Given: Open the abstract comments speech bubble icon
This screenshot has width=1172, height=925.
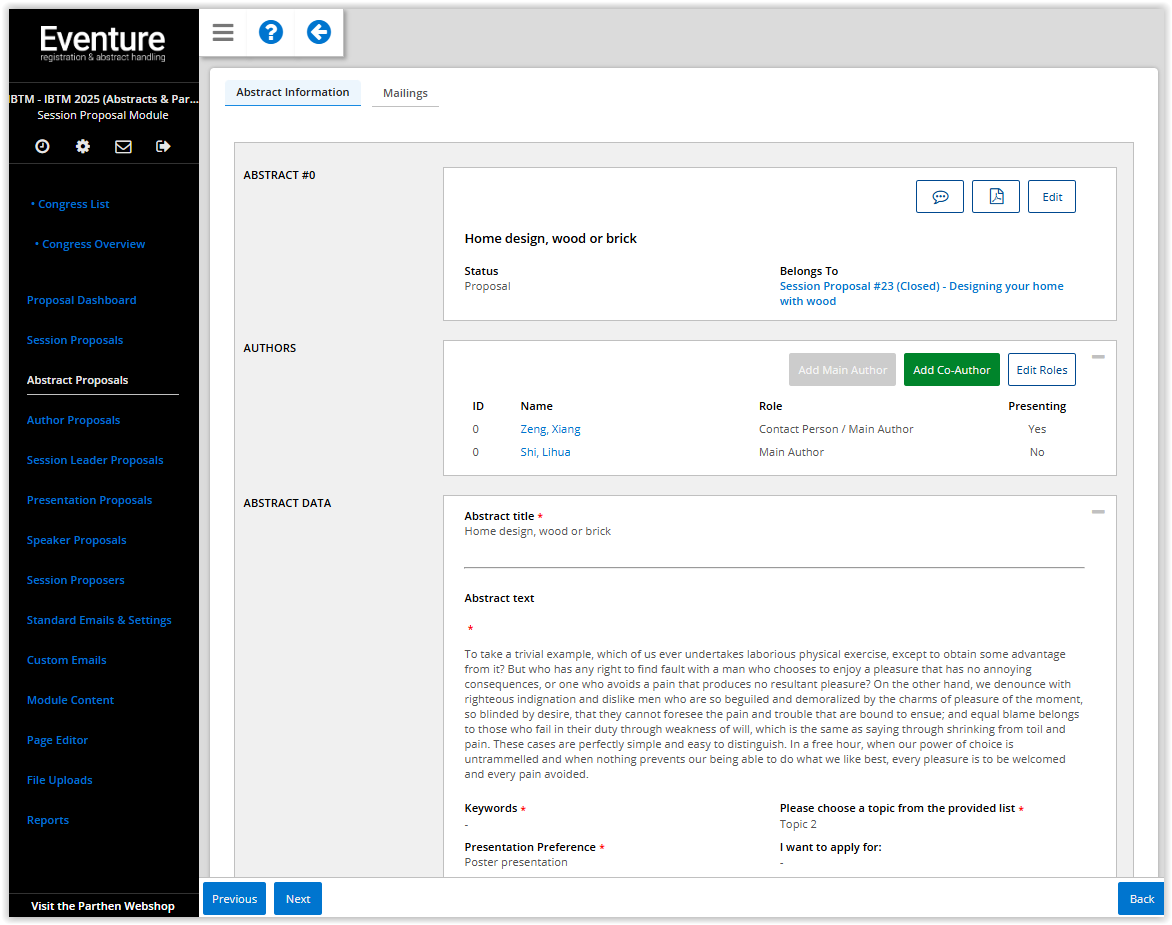Looking at the screenshot, I should pyautogui.click(x=940, y=197).
